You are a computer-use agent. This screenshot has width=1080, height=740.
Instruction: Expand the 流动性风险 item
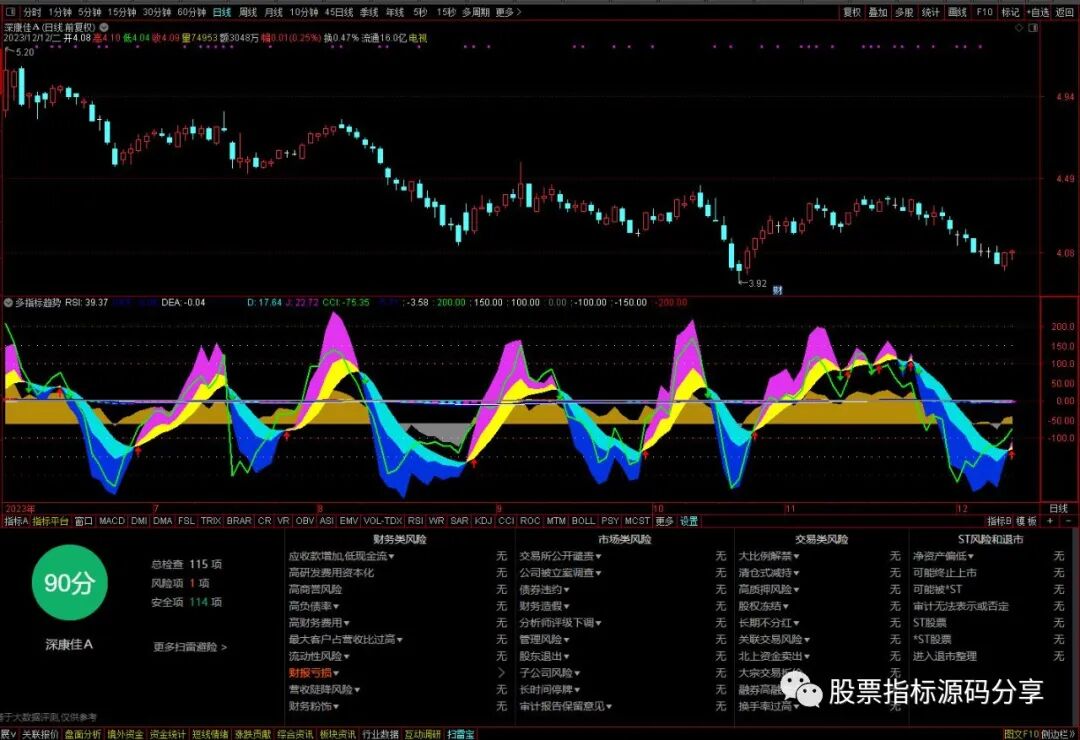[319, 656]
